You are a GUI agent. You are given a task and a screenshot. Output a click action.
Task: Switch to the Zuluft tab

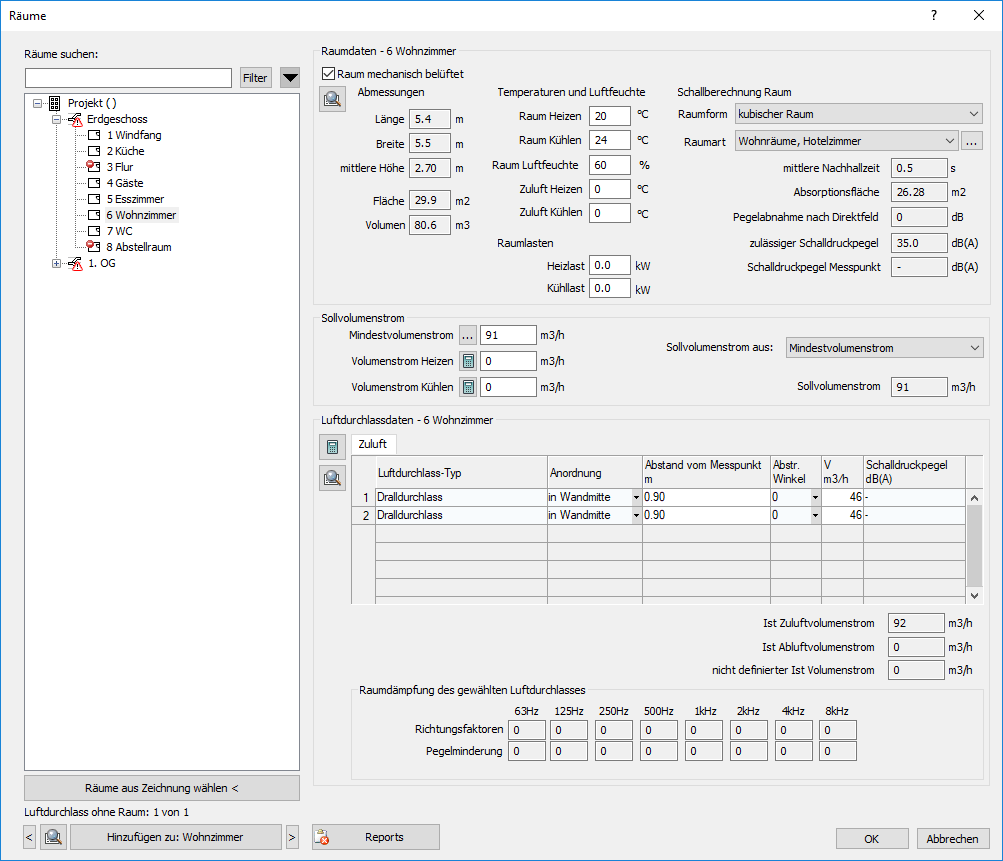373,444
